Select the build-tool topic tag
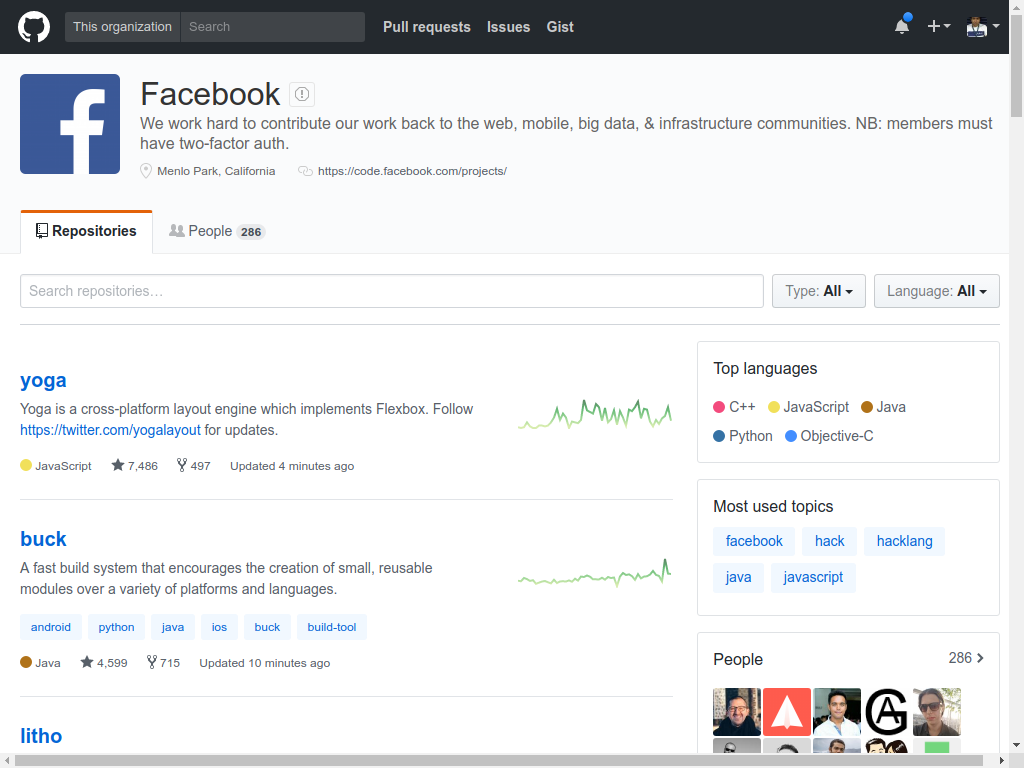 (332, 627)
